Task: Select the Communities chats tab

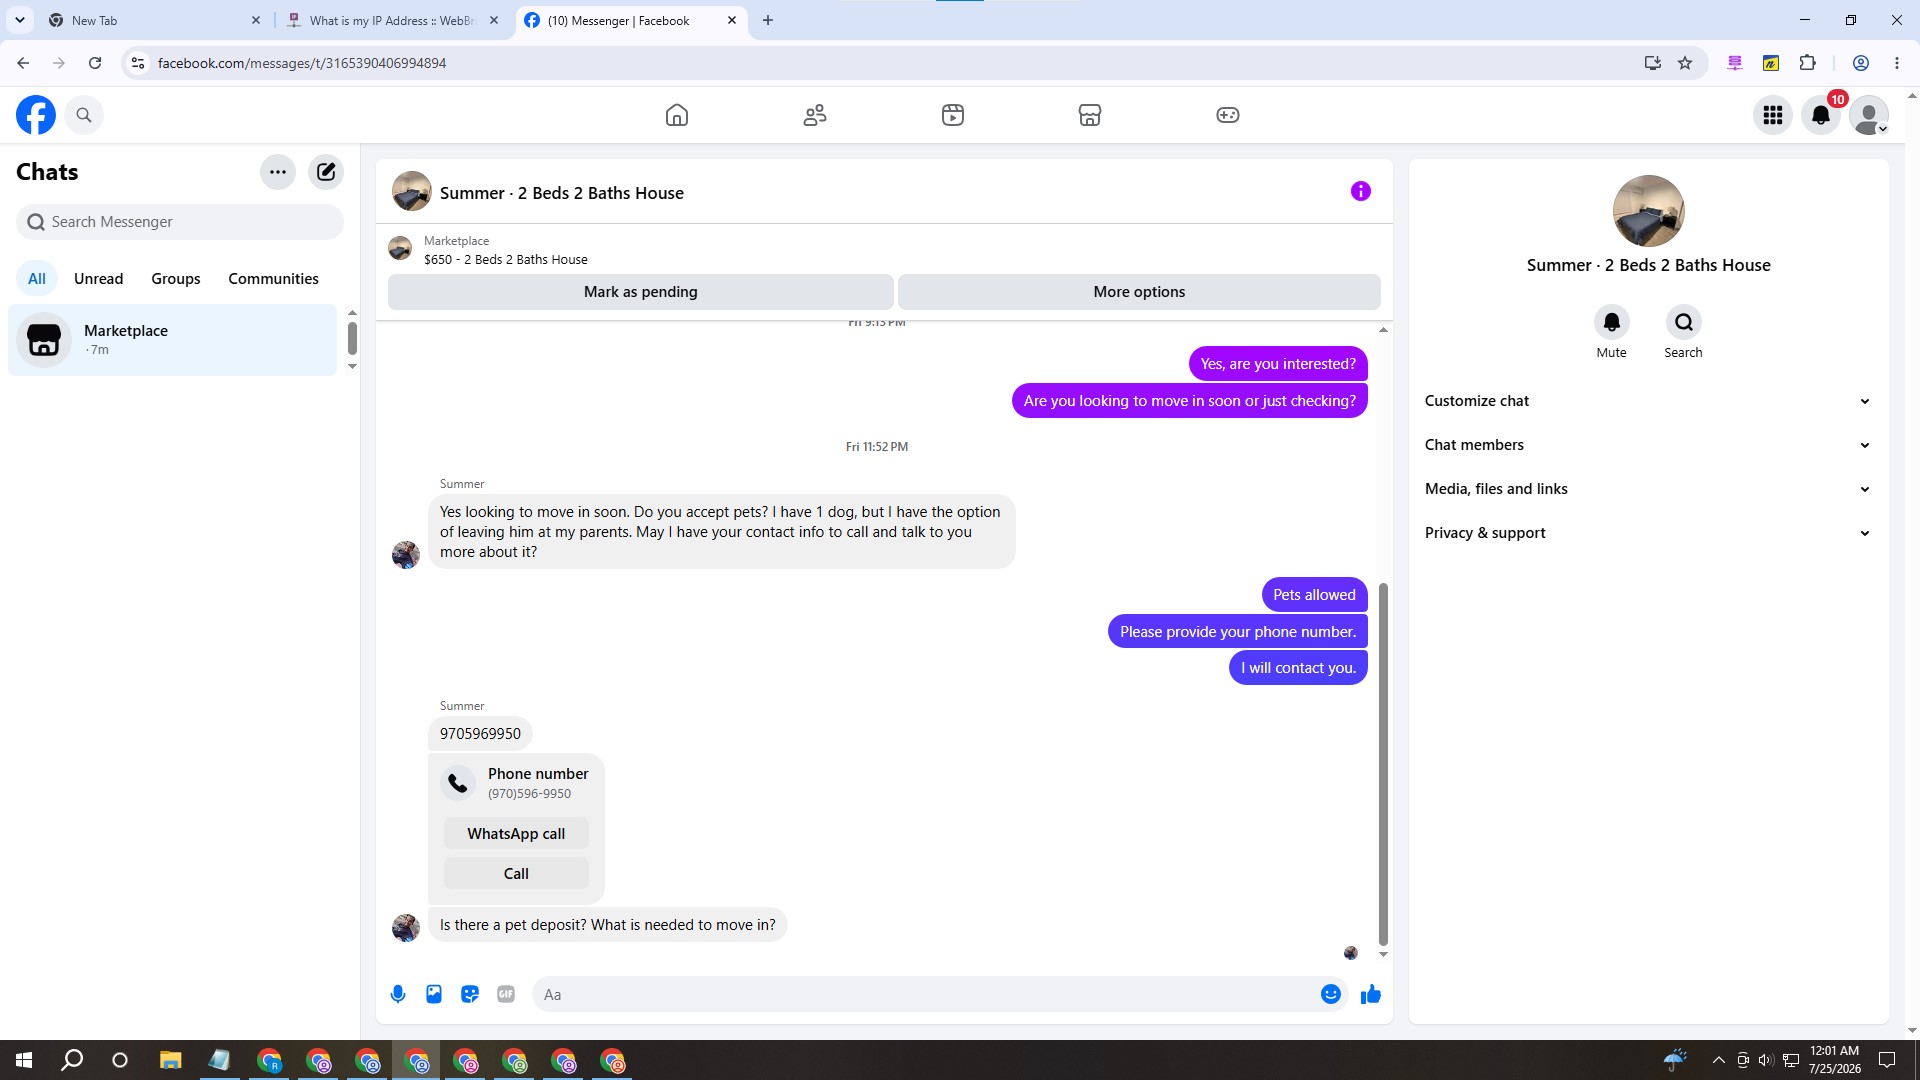Action: [273, 279]
